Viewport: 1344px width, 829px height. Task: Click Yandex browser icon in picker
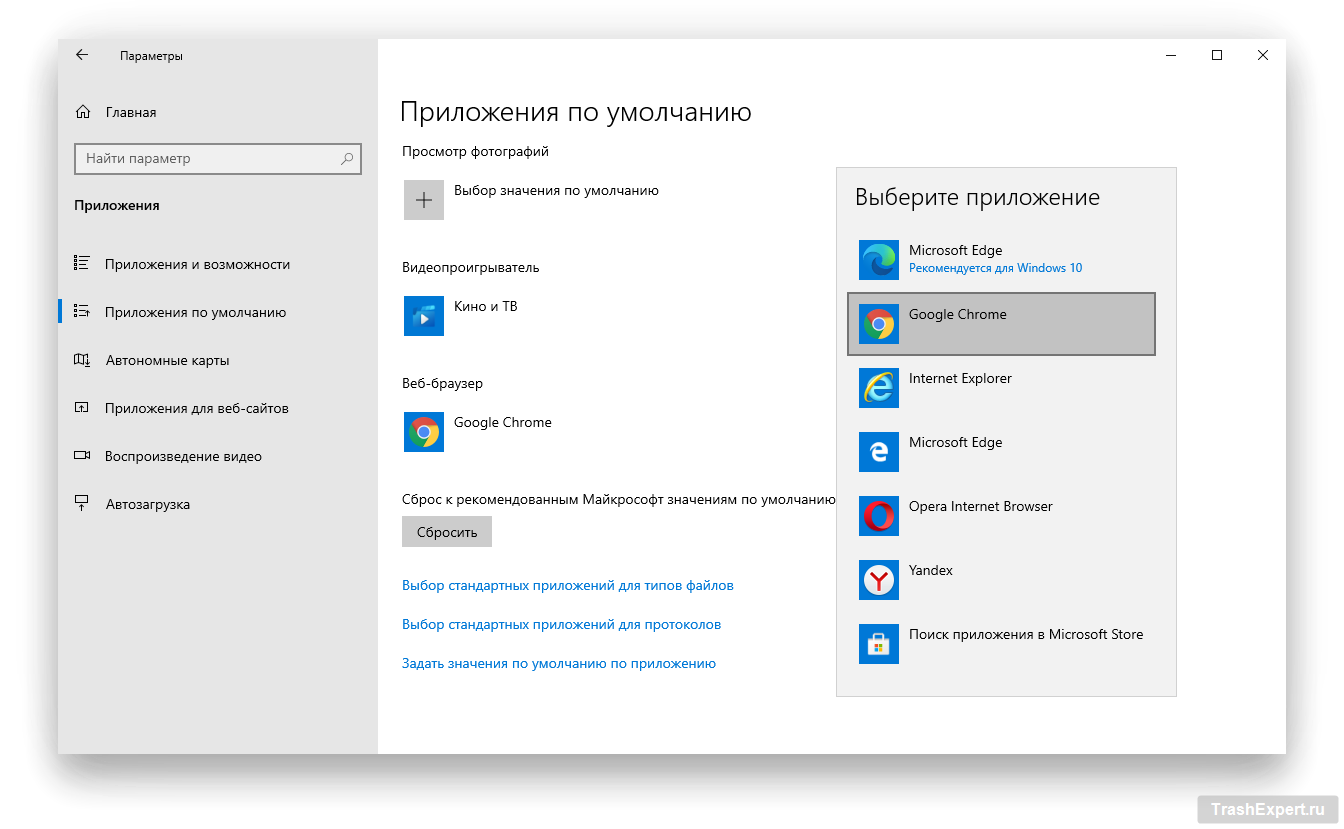879,580
